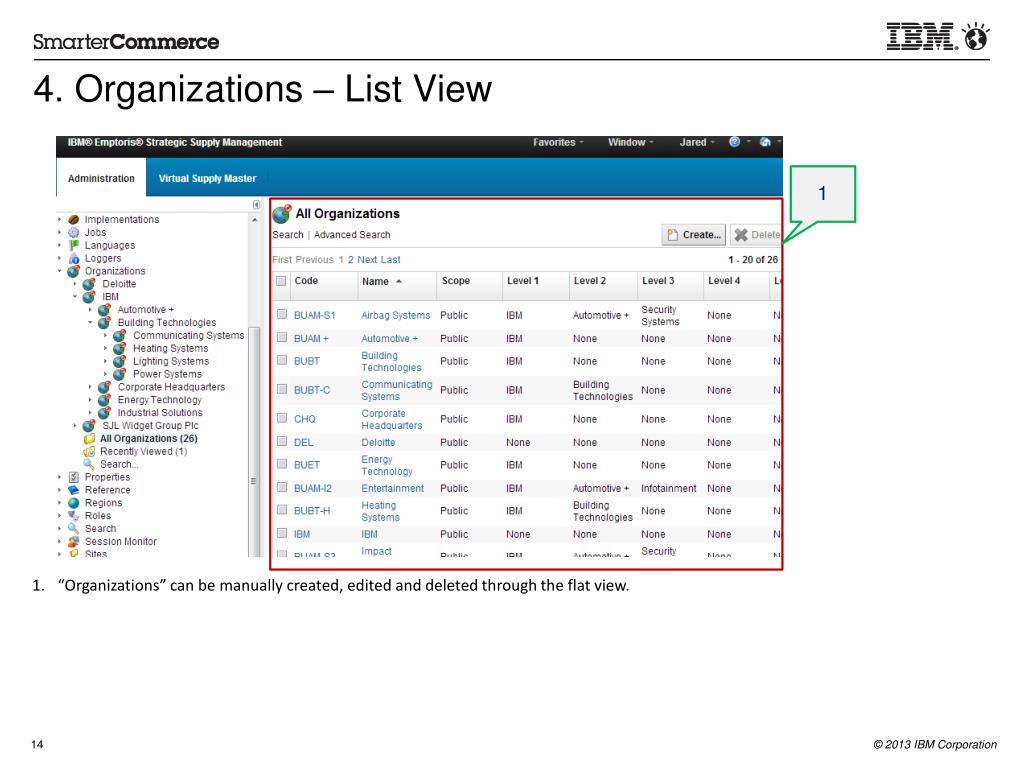The height and width of the screenshot is (768, 1024).
Task: Open the Jared user dropdown
Action: (x=697, y=142)
